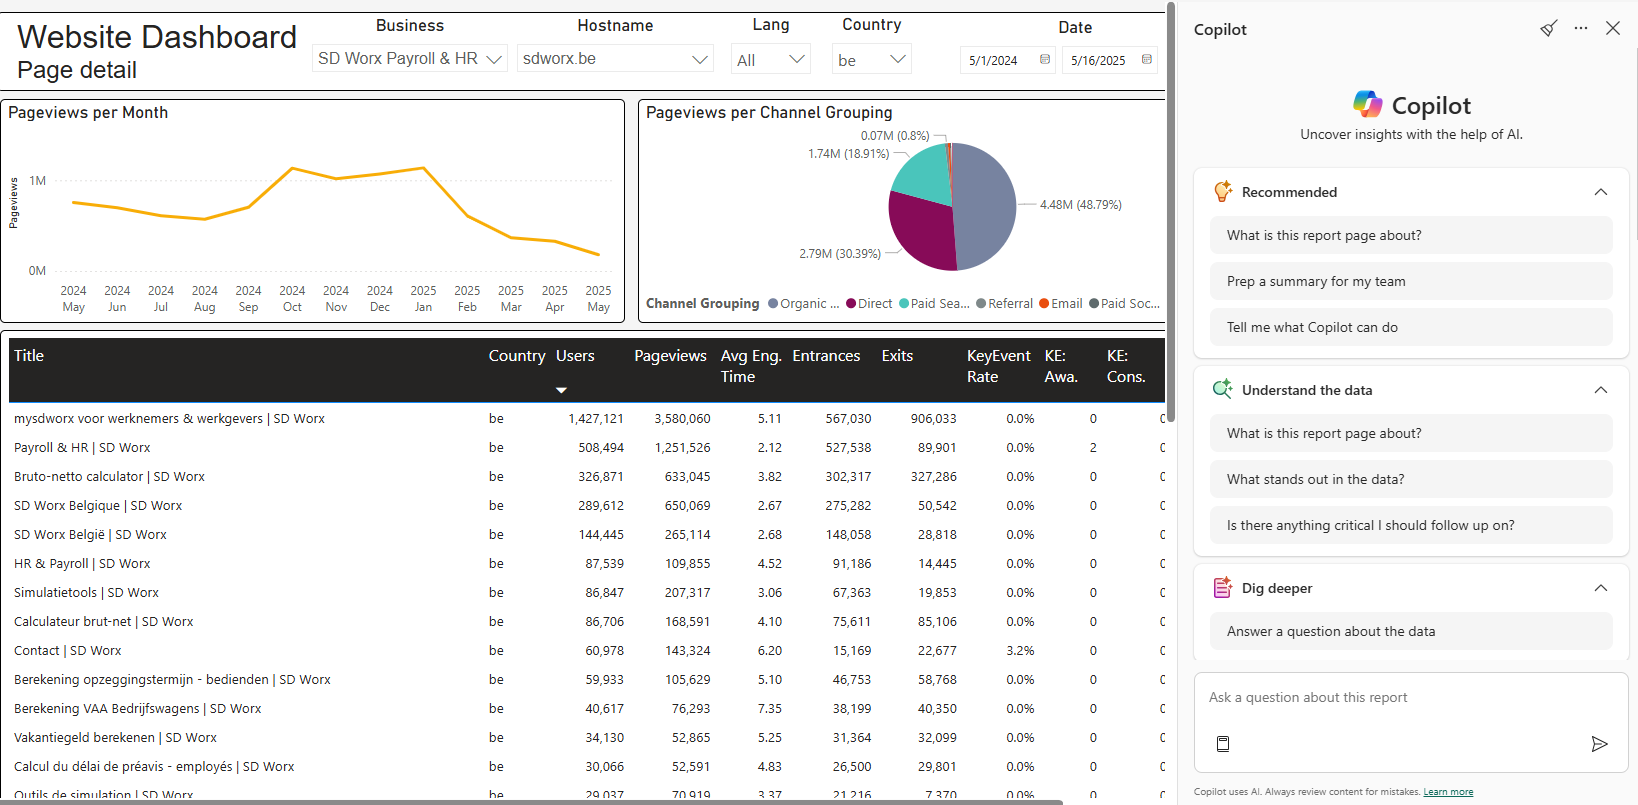Sort table by Exits column header
Viewport: 1638px width, 805px height.
[897, 356]
